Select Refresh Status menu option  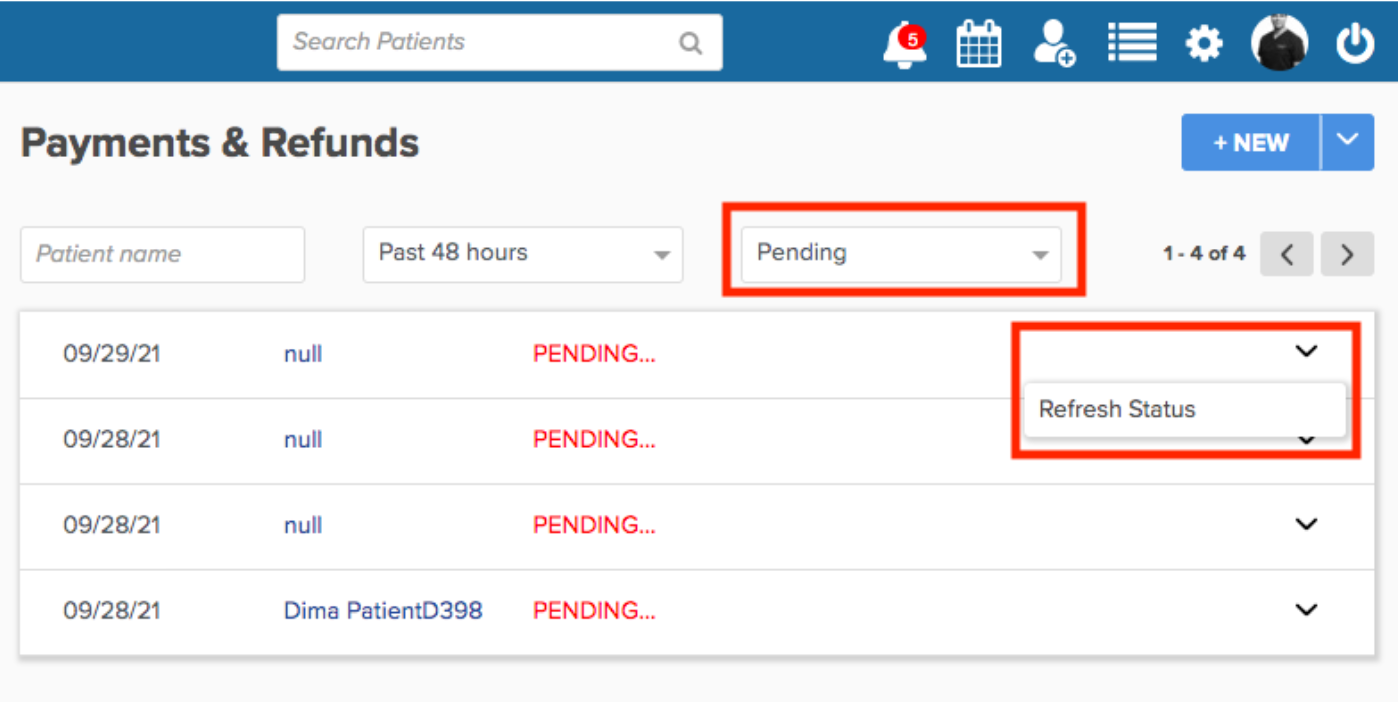pyautogui.click(x=1185, y=409)
